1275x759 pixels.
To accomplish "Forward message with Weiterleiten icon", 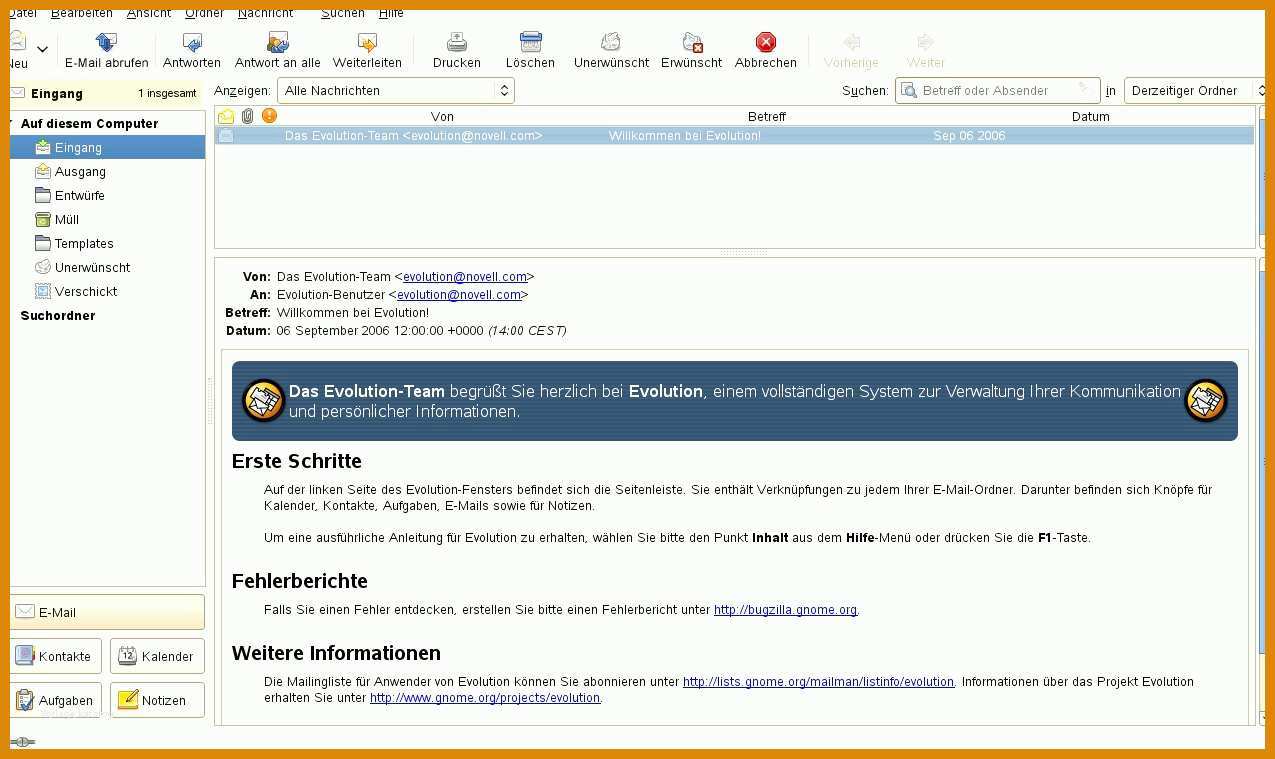I will tap(367, 42).
